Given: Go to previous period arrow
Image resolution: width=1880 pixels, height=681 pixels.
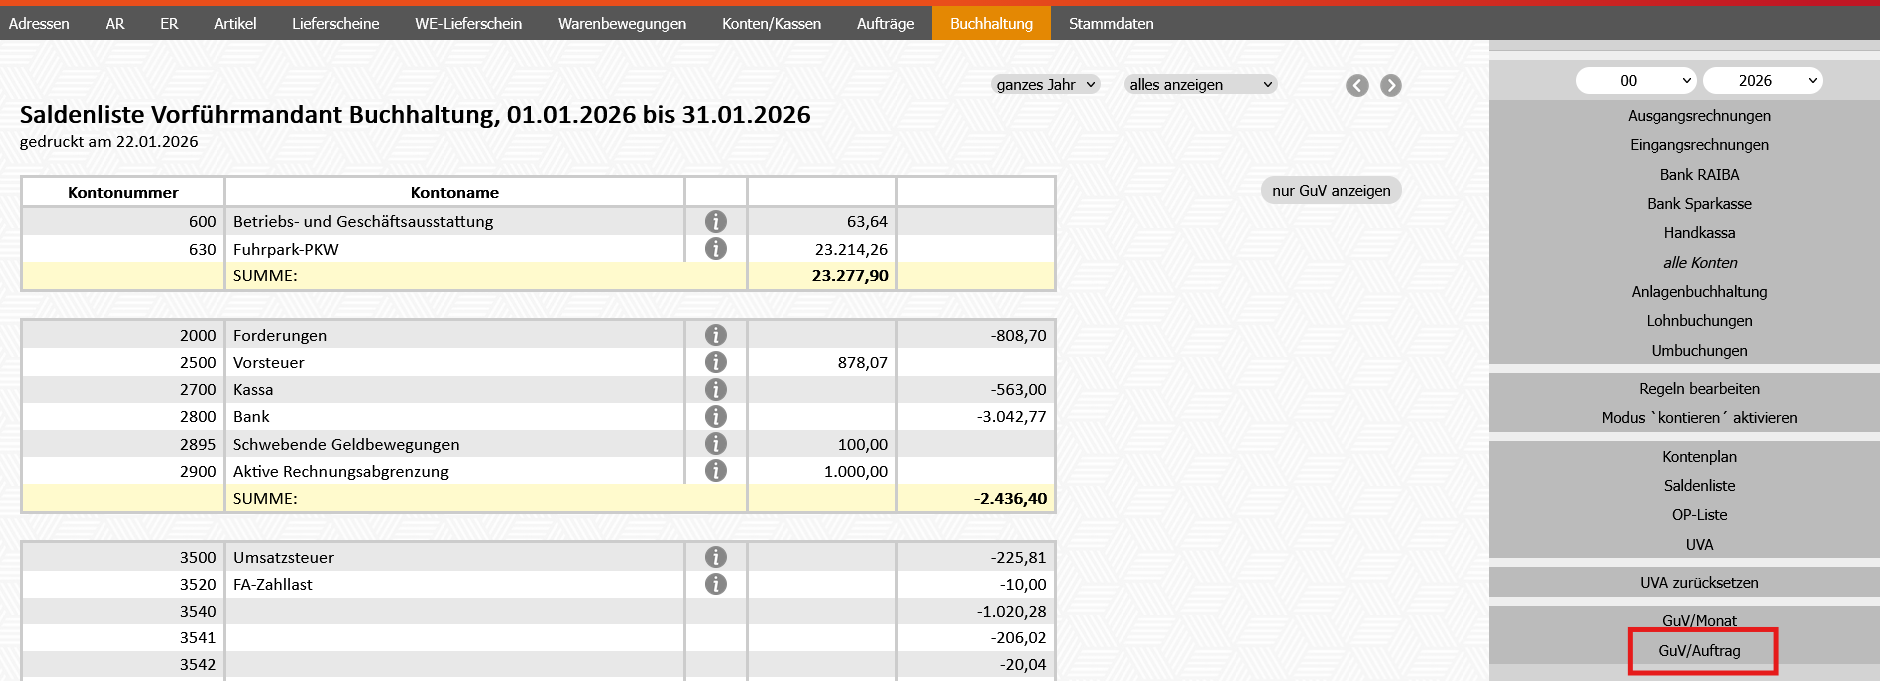Looking at the screenshot, I should (x=1356, y=86).
